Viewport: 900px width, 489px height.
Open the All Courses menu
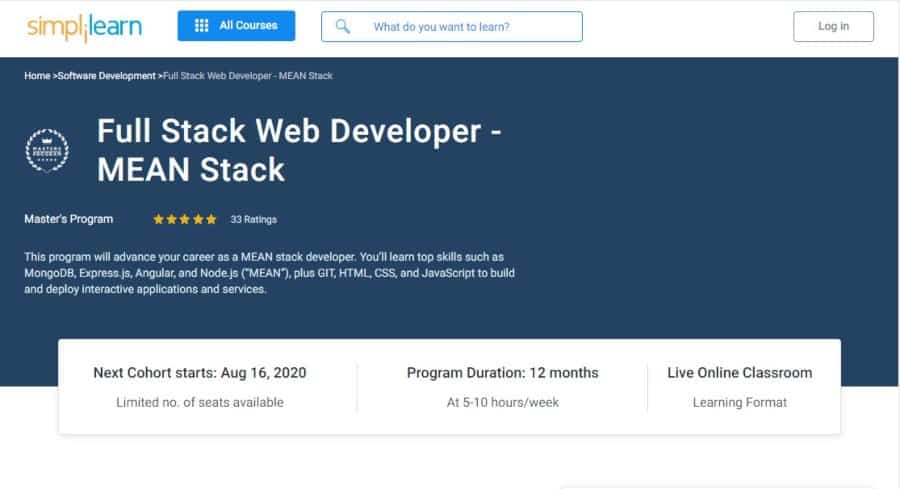pyautogui.click(x=236, y=26)
